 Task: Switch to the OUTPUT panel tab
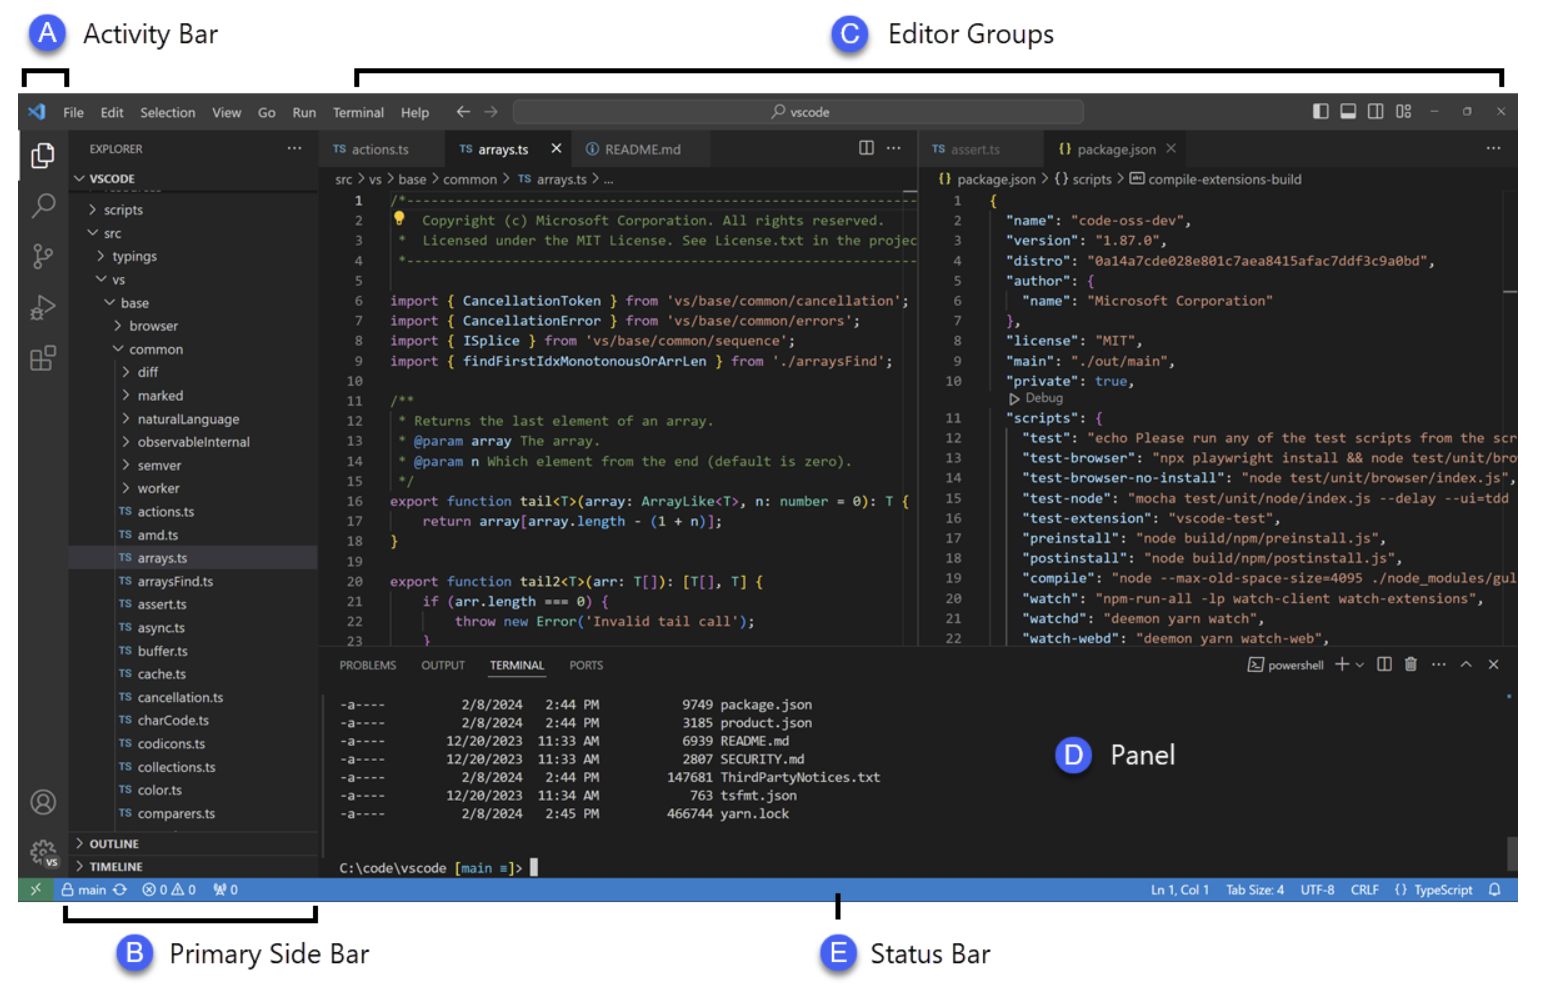pos(443,665)
